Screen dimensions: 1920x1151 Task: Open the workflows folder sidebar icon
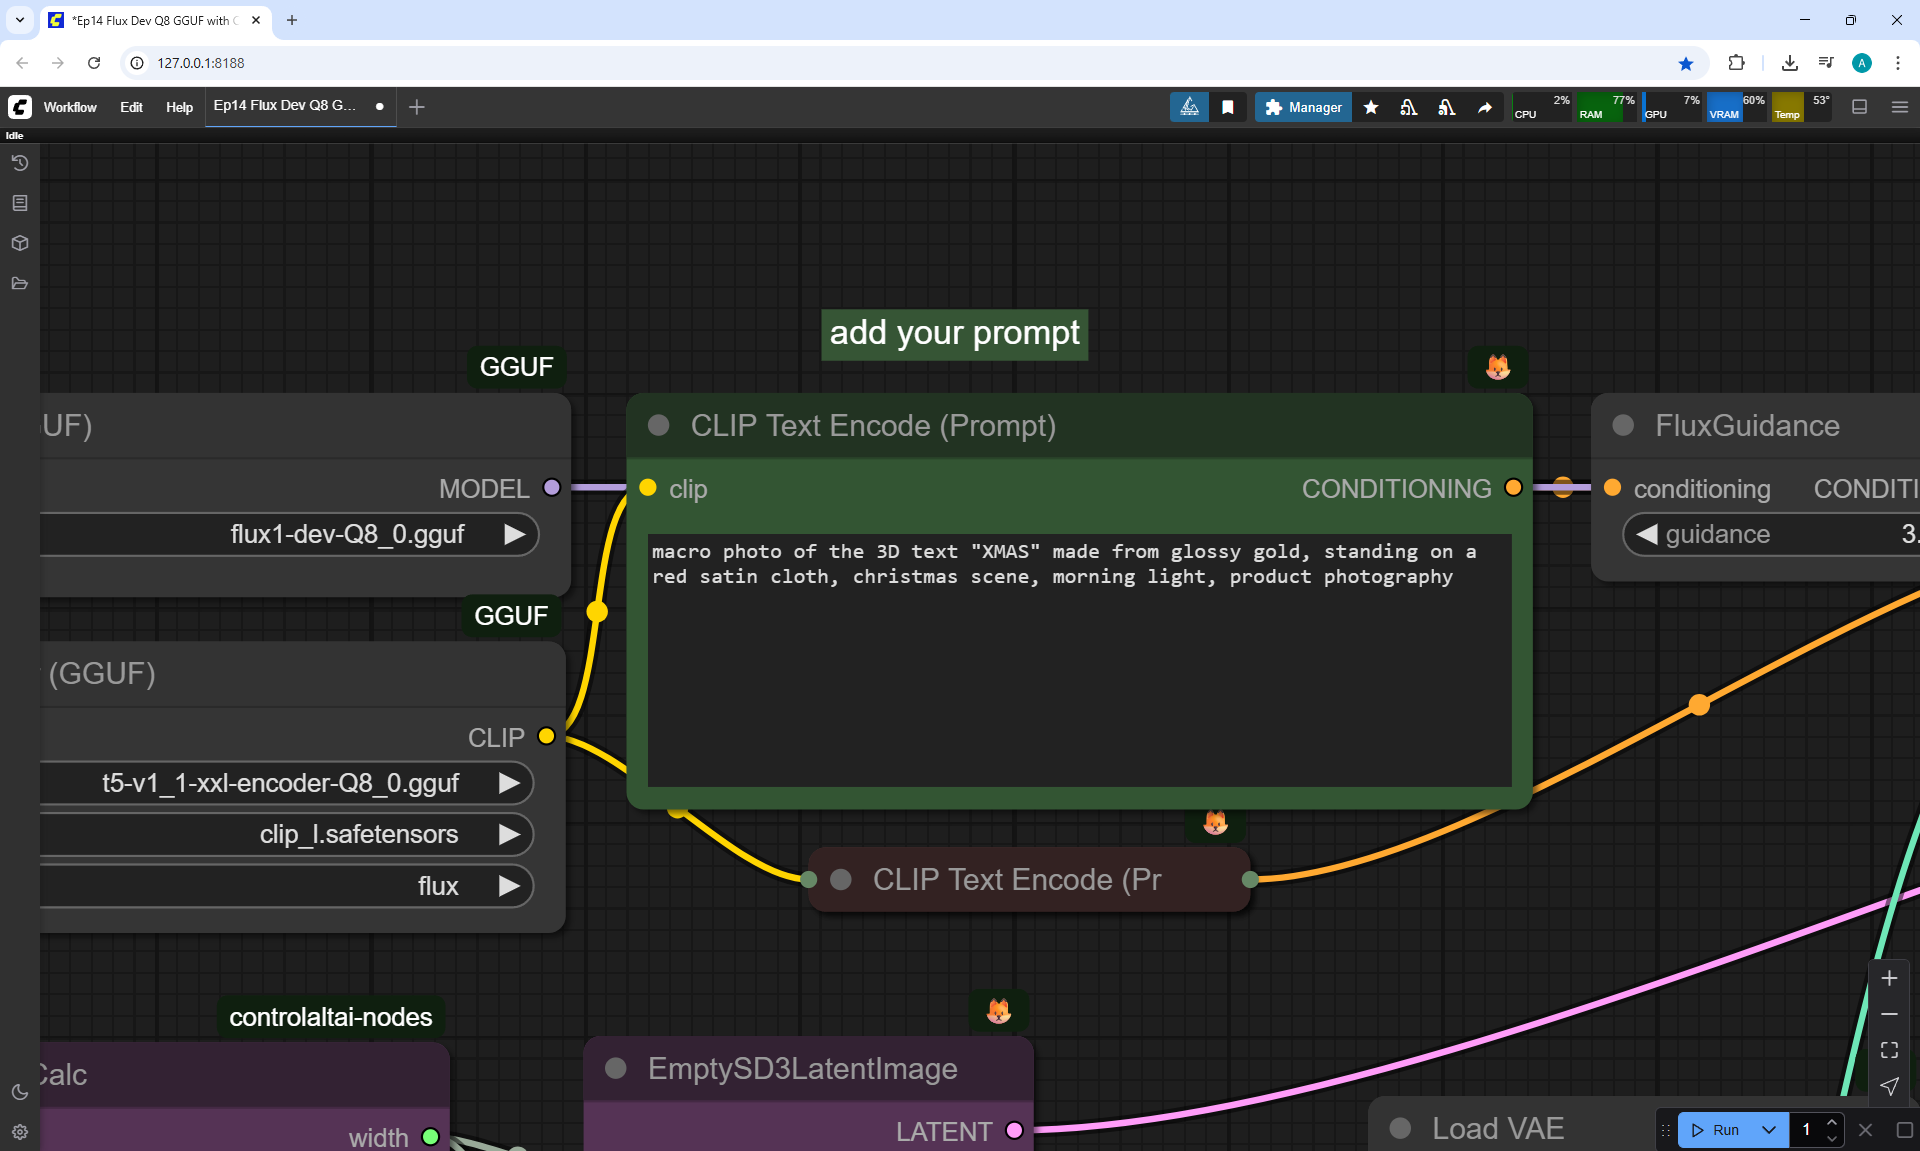pyautogui.click(x=20, y=283)
